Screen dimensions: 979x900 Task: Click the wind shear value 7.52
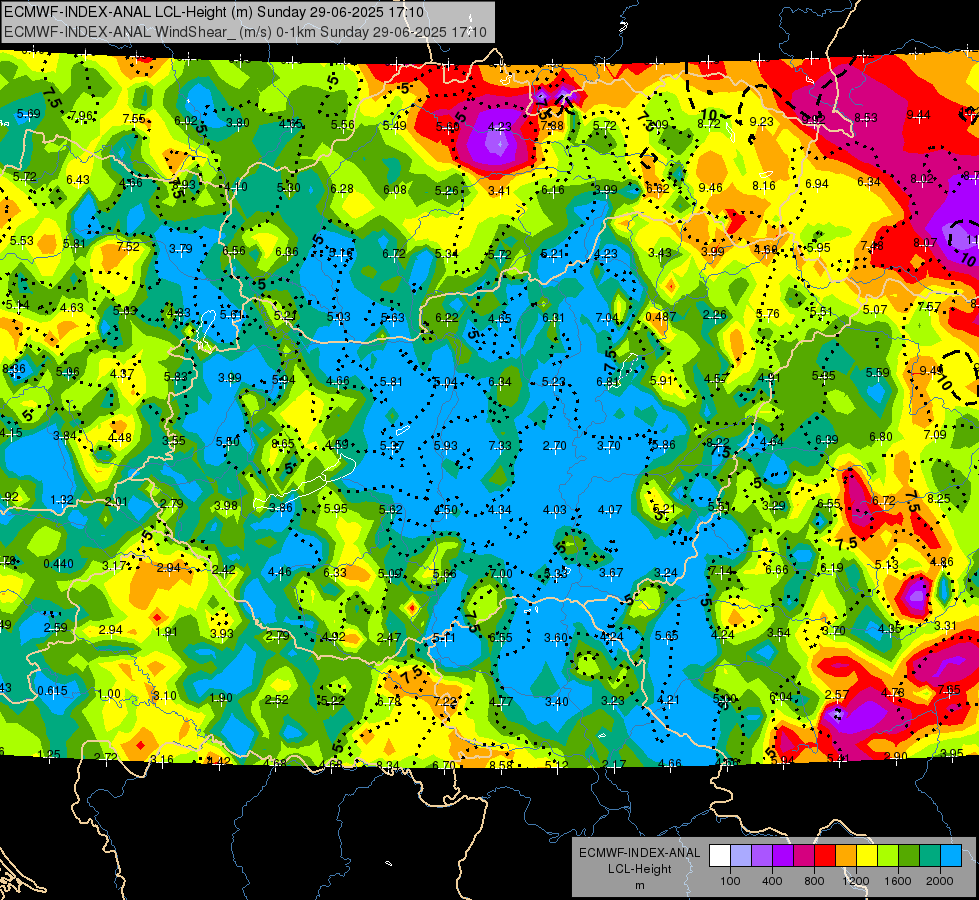128,247
